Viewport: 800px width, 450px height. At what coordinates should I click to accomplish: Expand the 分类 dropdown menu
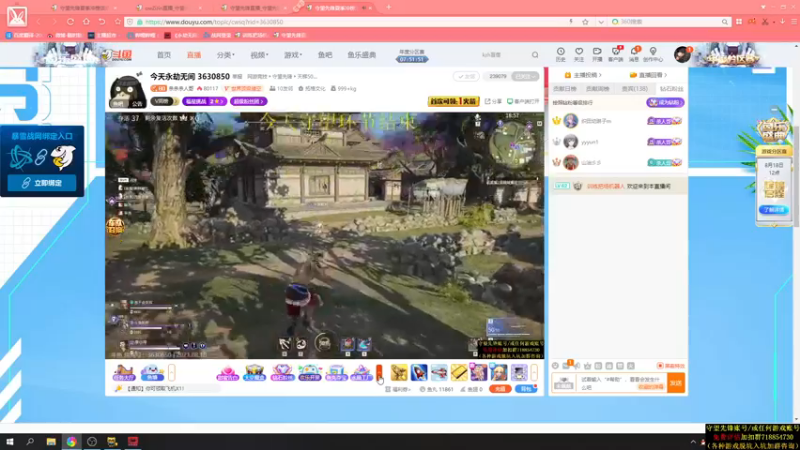(225, 55)
